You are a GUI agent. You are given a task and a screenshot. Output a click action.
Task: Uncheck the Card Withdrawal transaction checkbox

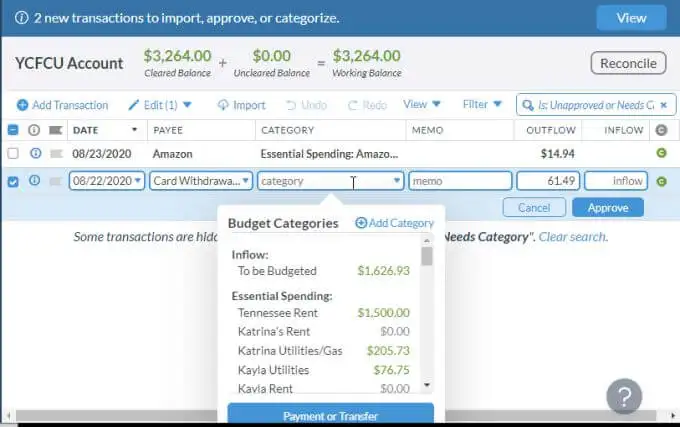pos(13,181)
